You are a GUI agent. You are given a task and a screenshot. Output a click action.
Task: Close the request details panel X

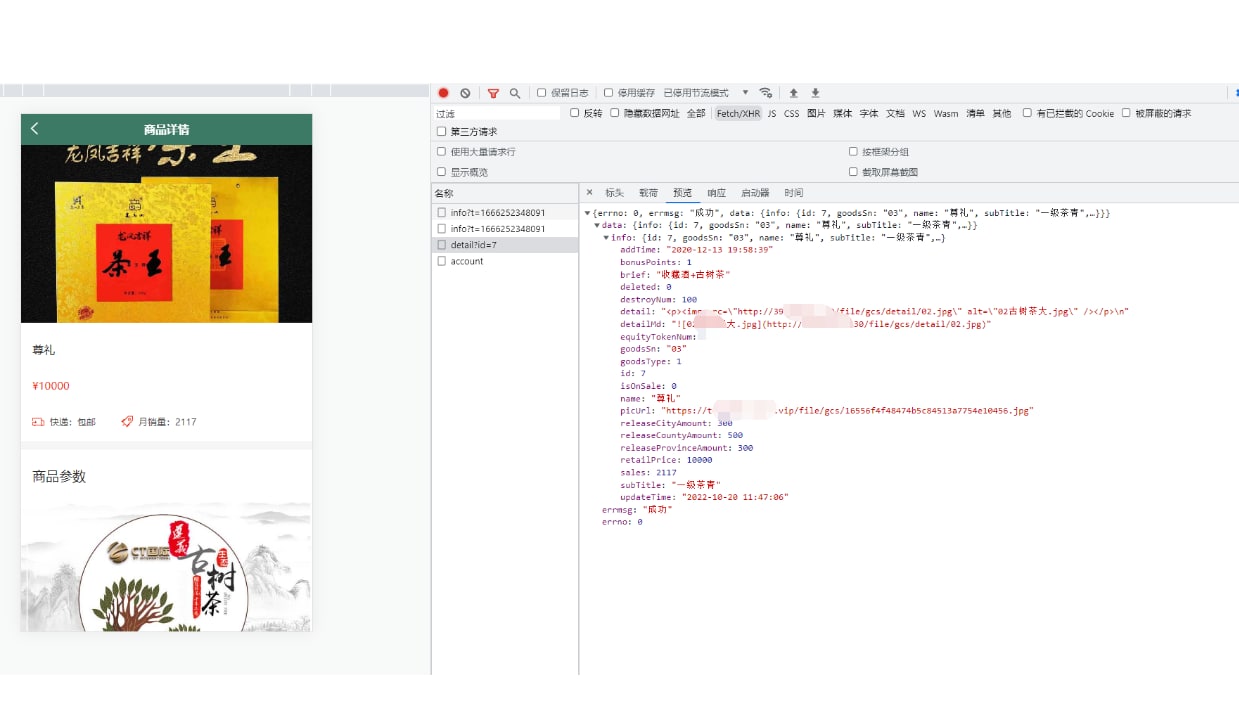(x=589, y=192)
